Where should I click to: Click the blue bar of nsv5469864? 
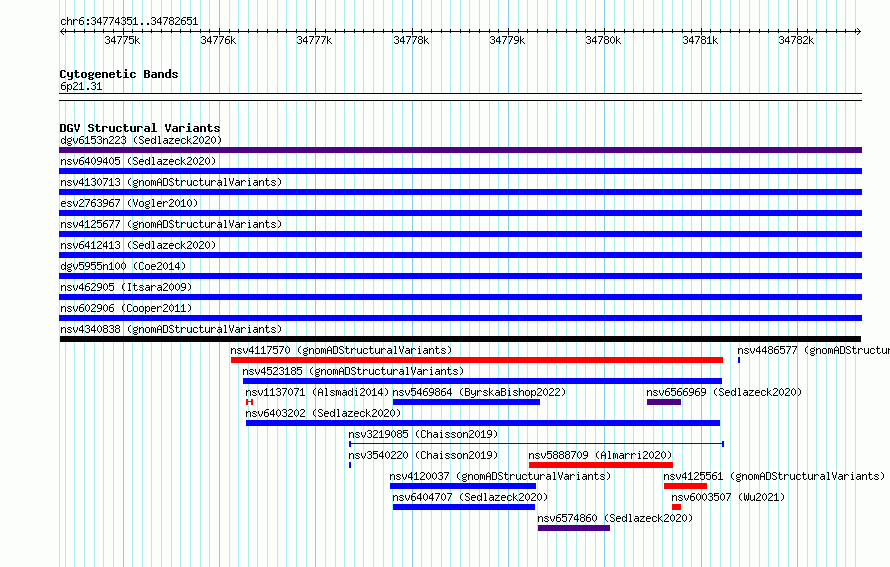(466, 402)
